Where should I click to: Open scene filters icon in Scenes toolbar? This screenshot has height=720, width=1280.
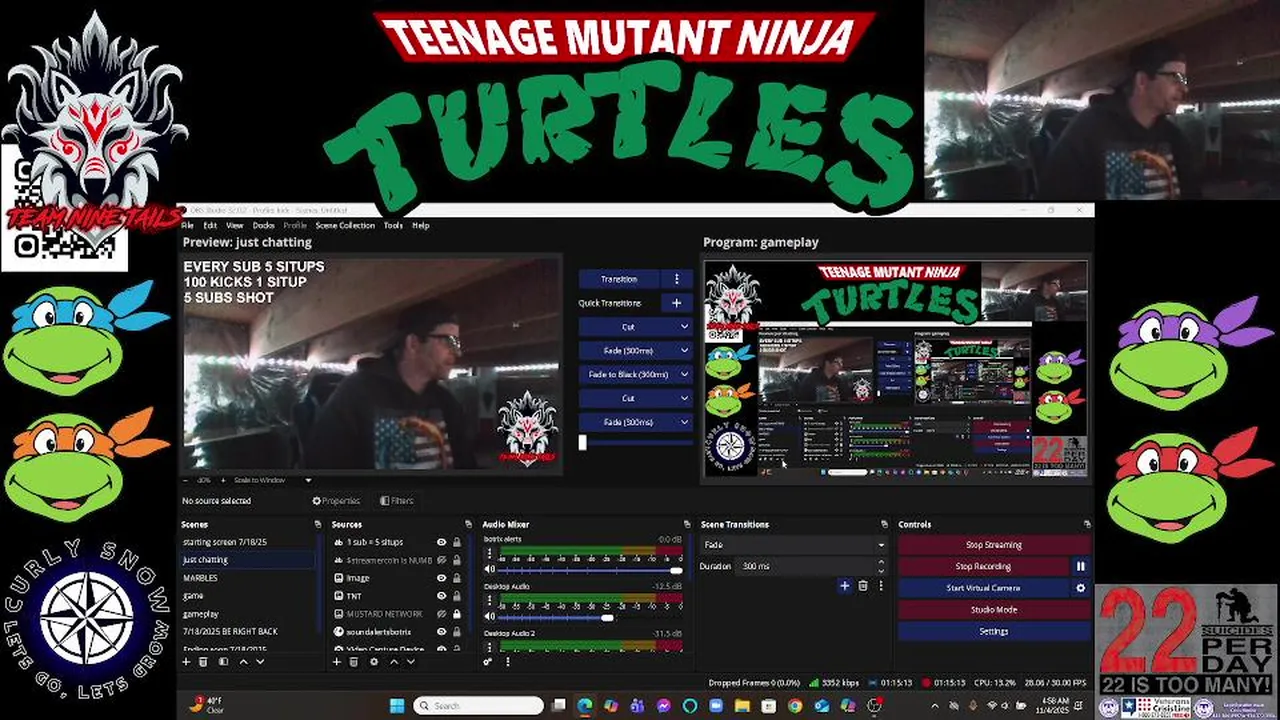223,662
